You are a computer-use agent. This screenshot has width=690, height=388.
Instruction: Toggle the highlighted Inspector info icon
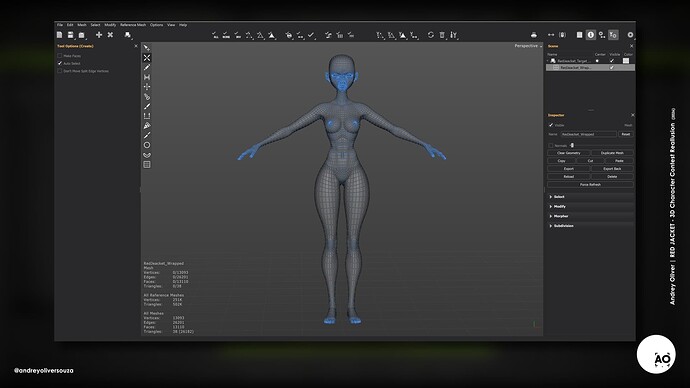[591, 35]
